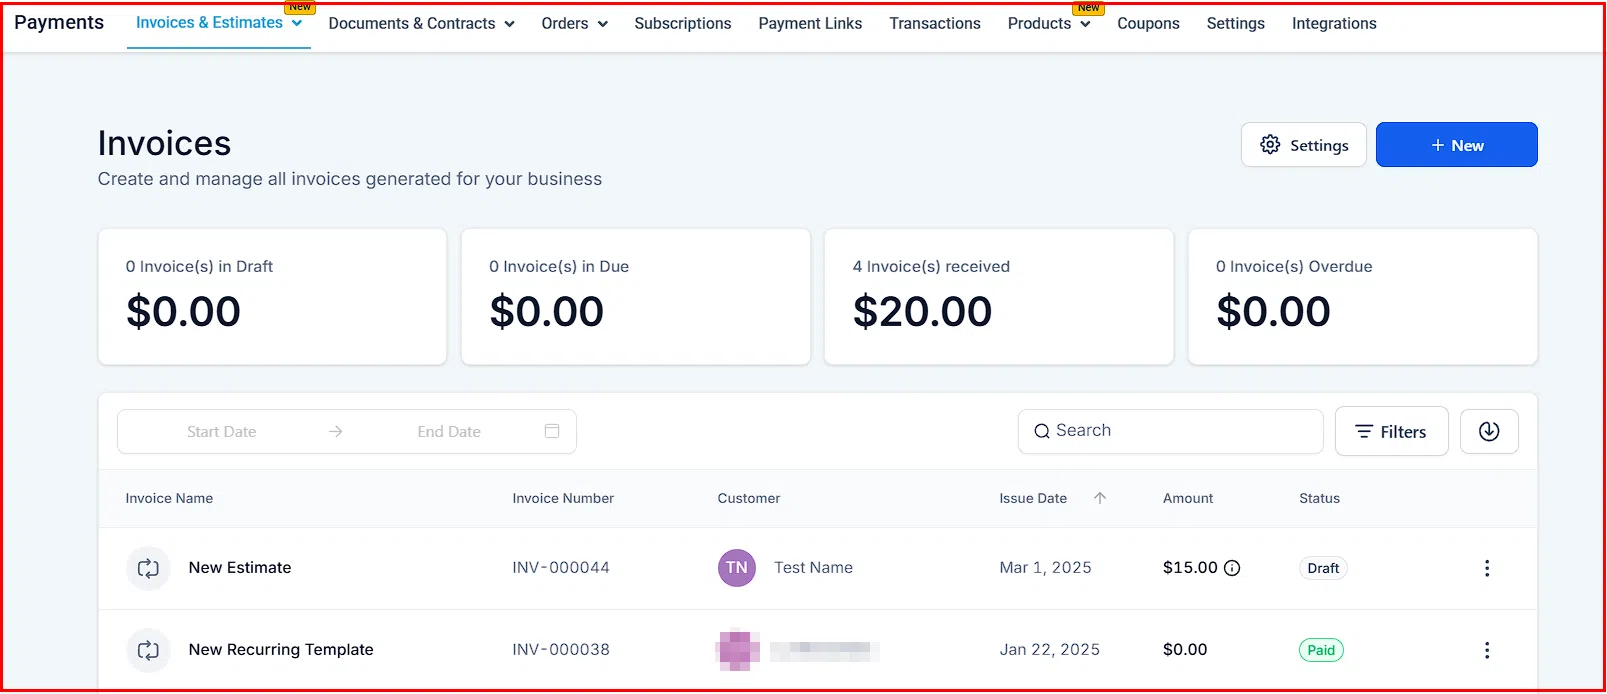Image resolution: width=1607 pixels, height=694 pixels.
Task: Switch to the Transactions tab
Action: (x=934, y=23)
